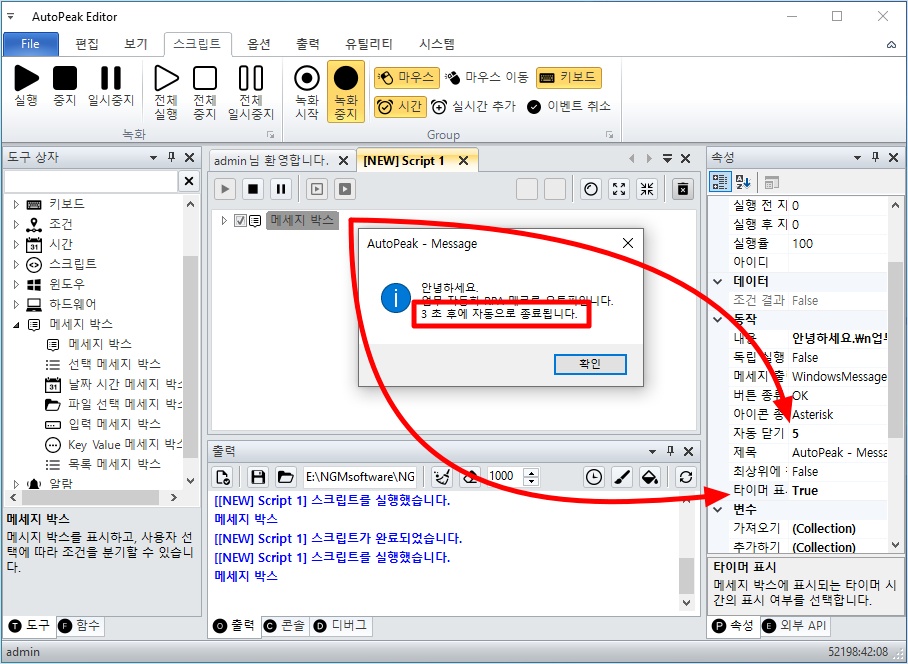Expand the 하드웨어 toolbox category
Image resolution: width=908 pixels, height=664 pixels.
tap(16, 305)
